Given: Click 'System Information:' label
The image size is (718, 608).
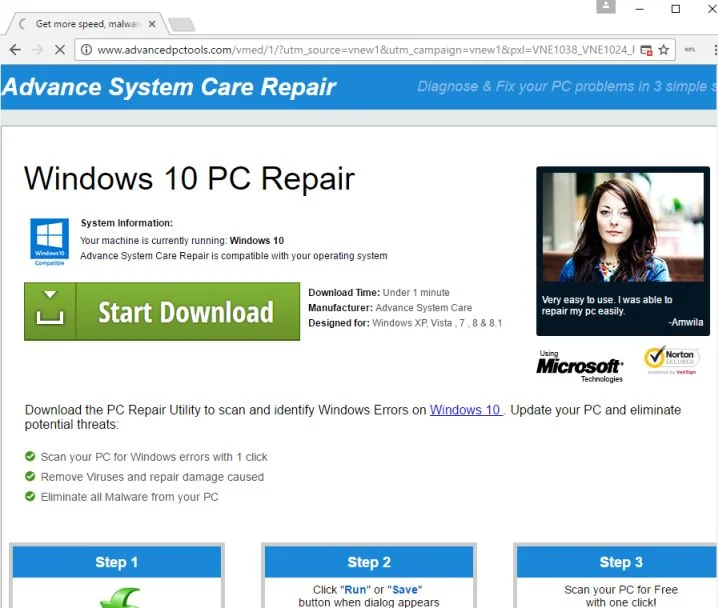Looking at the screenshot, I should (x=127, y=223).
